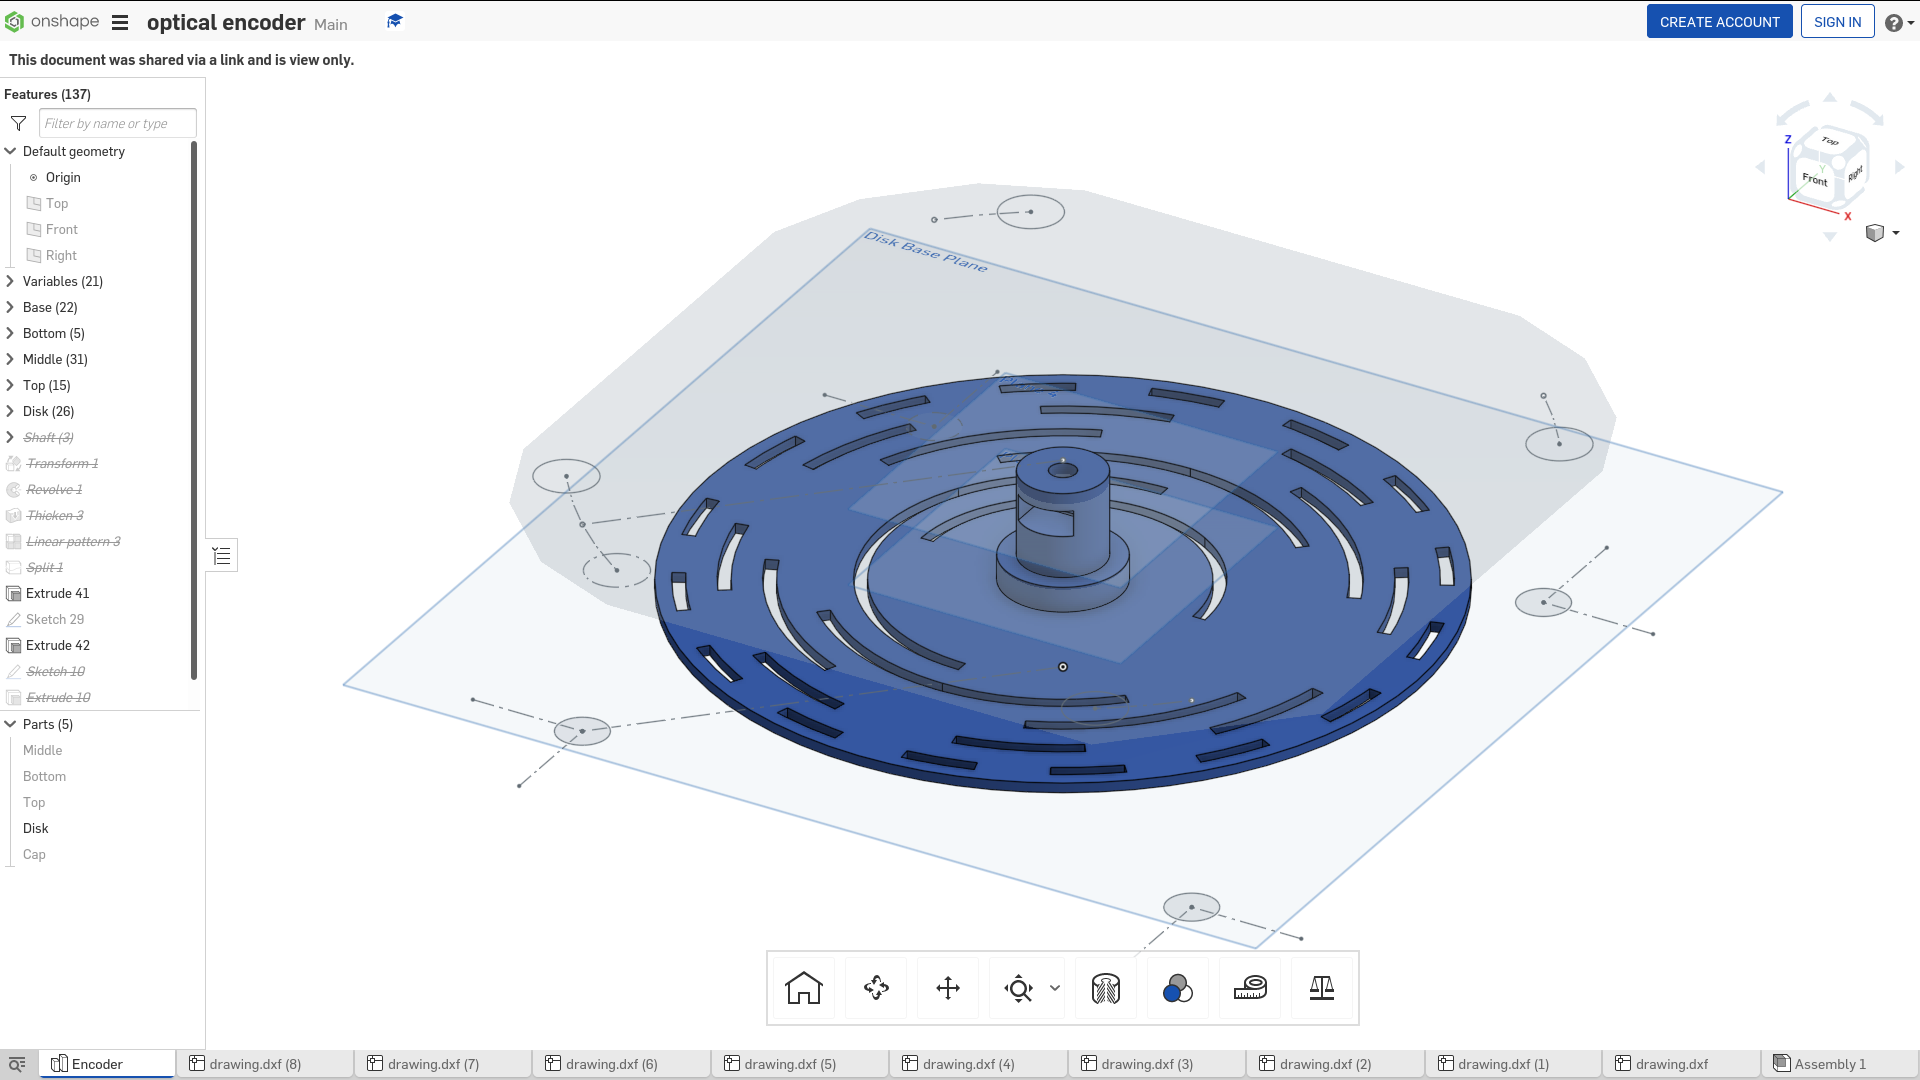Select suppressed Linear pattern 3 feature
Image resolution: width=1920 pixels, height=1080 pixels.
point(73,541)
